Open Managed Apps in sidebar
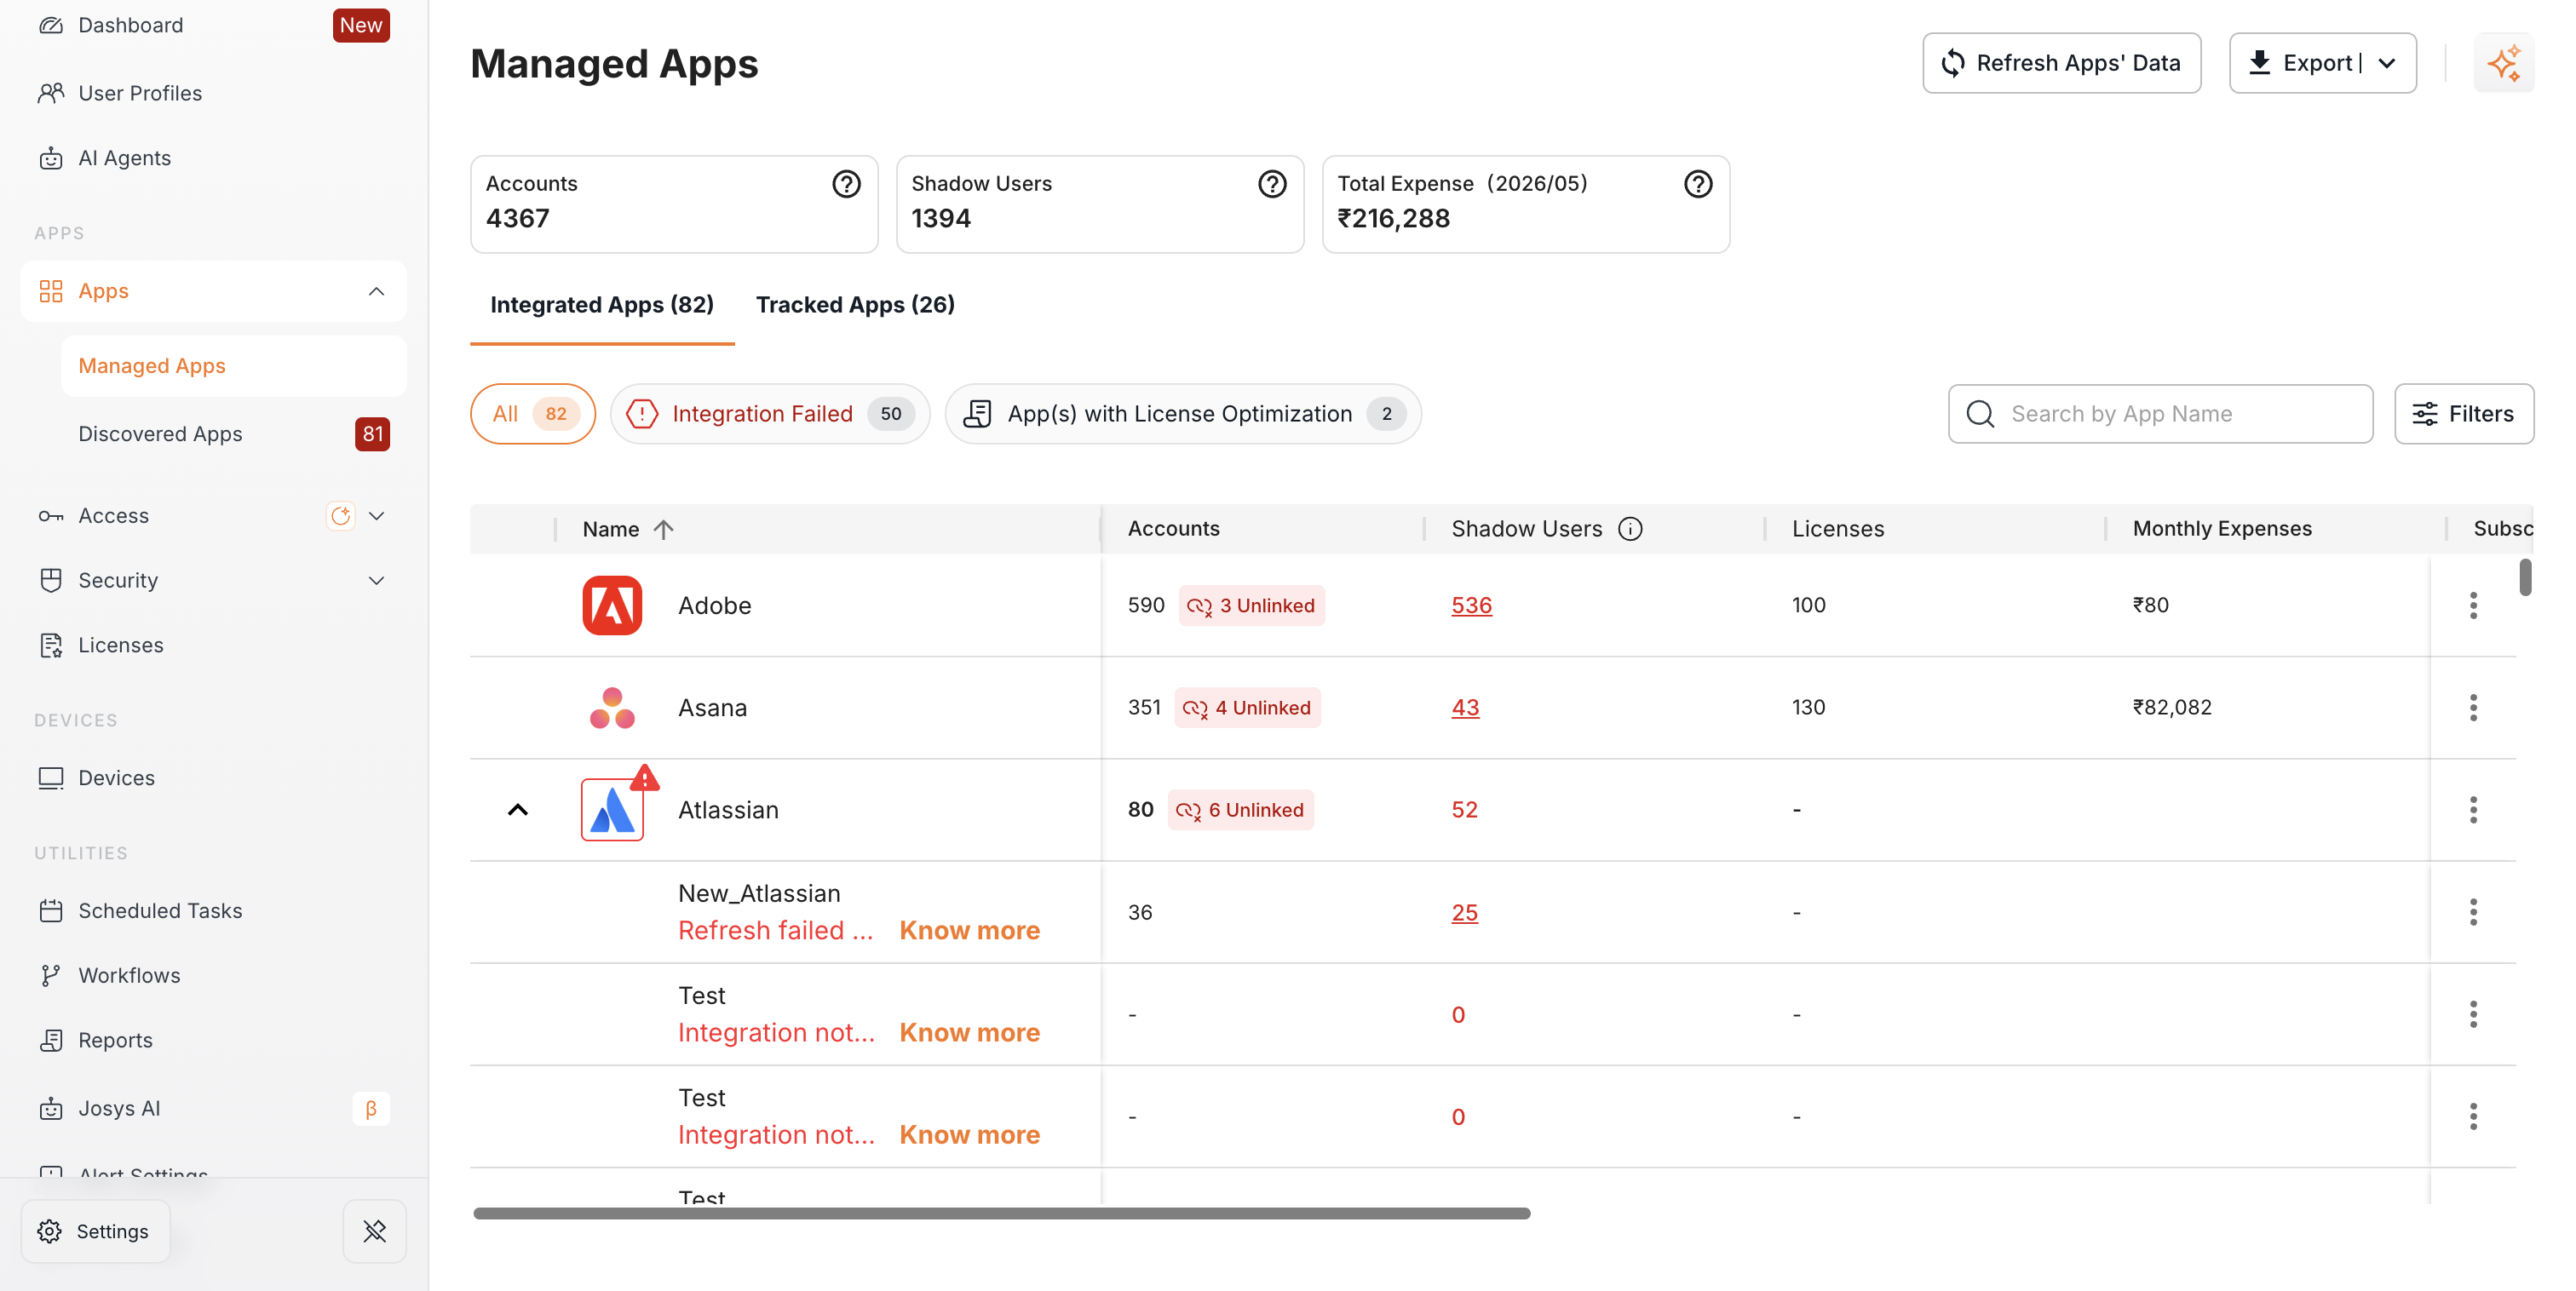 233,366
